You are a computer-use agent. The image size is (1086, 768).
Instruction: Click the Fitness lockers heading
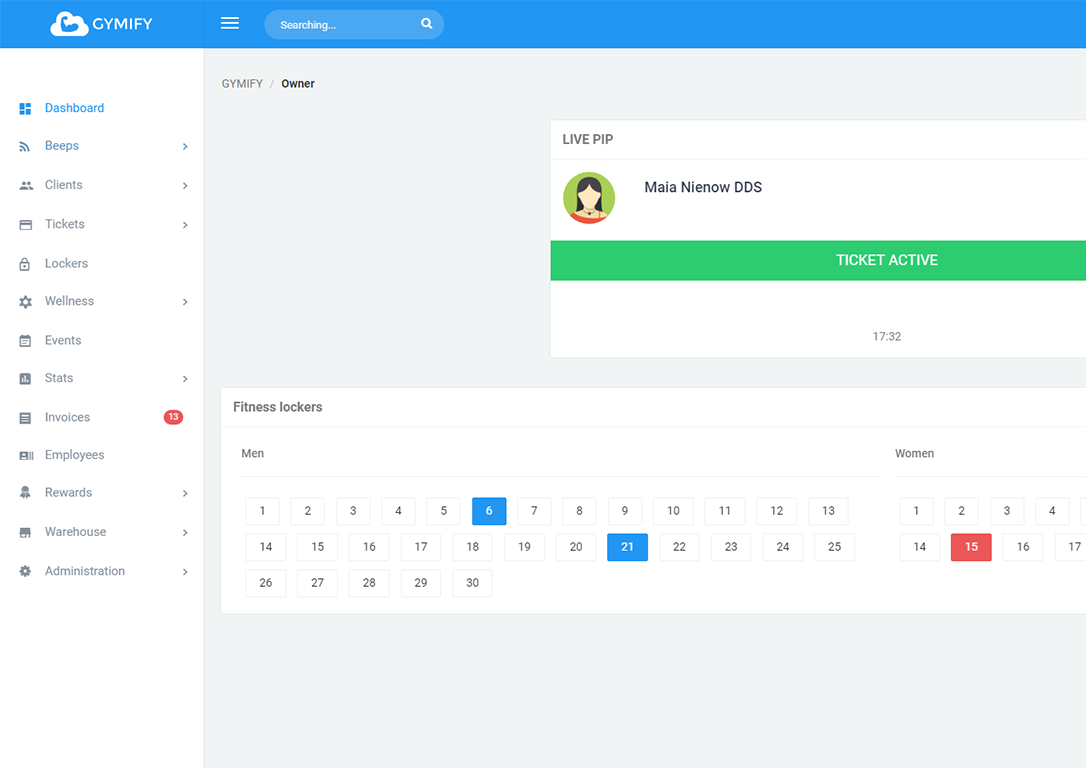pos(278,407)
